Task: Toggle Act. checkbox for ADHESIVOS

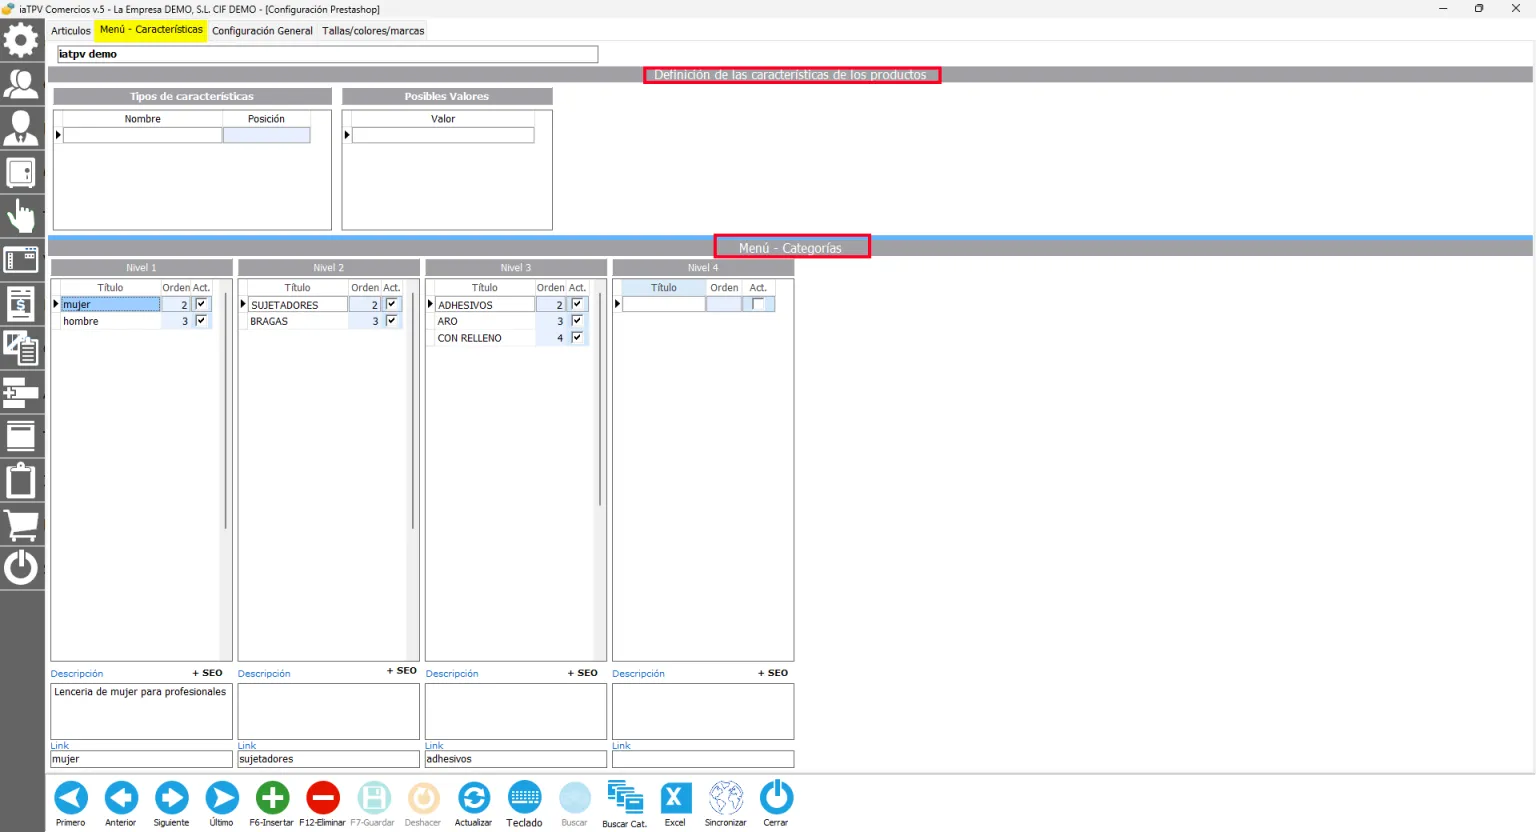Action: (x=577, y=304)
